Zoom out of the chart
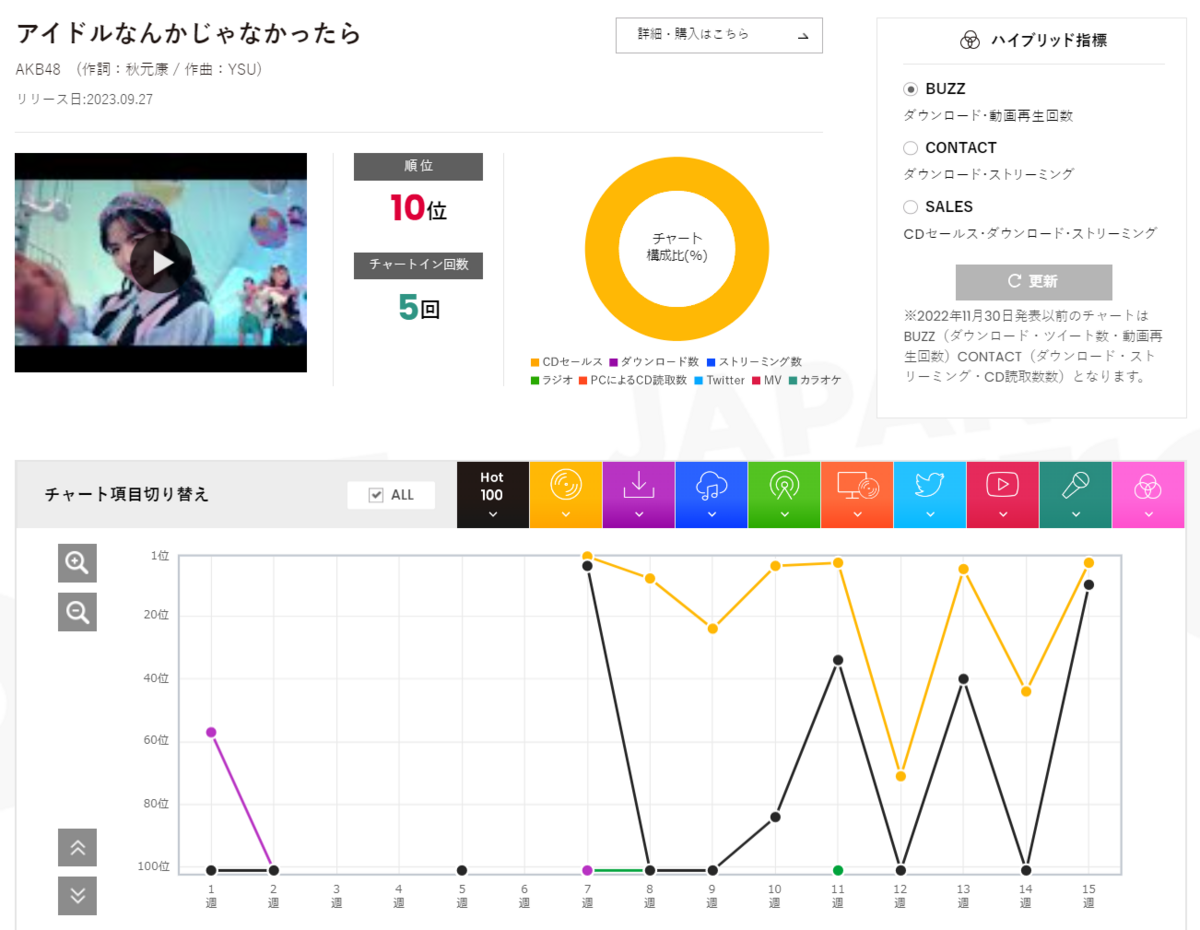Image resolution: width=1200 pixels, height=930 pixels. (77, 611)
